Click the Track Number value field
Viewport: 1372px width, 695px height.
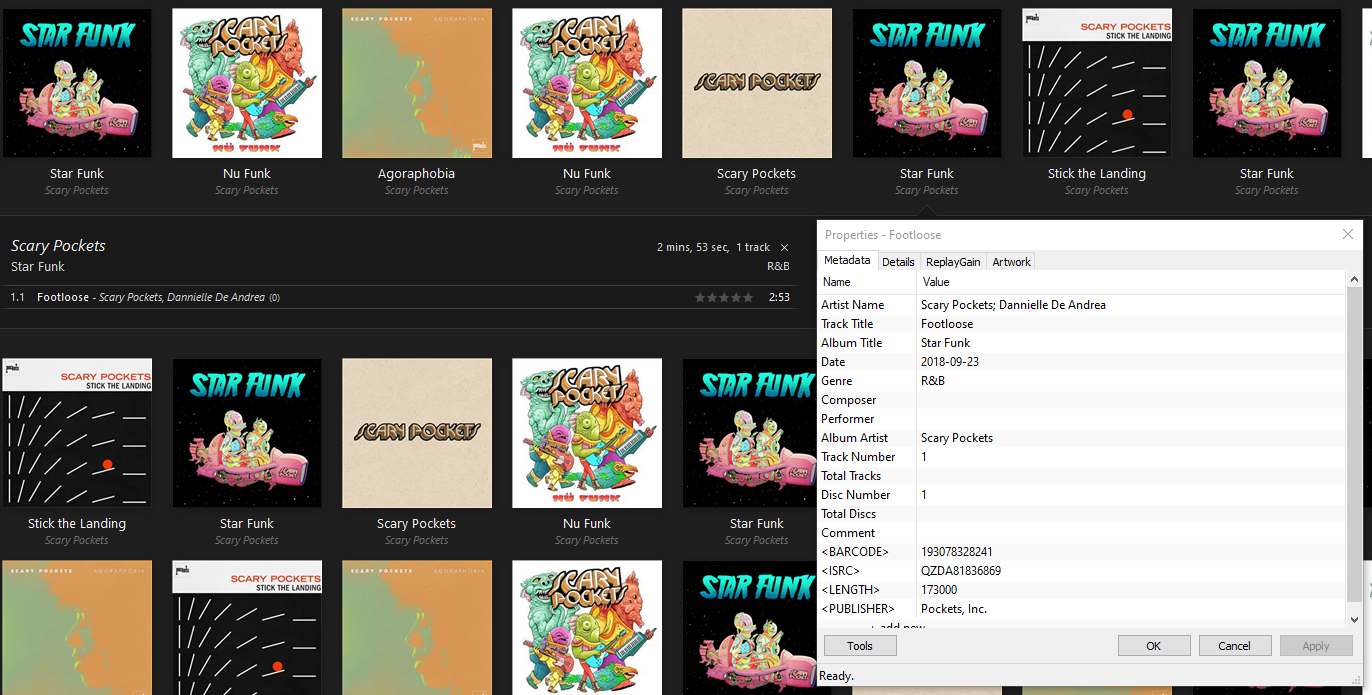[x=1132, y=457]
